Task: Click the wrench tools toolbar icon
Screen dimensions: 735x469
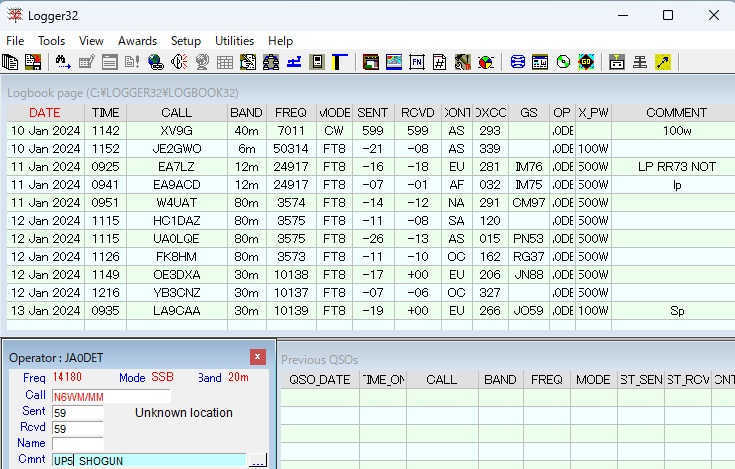Action: tap(462, 62)
